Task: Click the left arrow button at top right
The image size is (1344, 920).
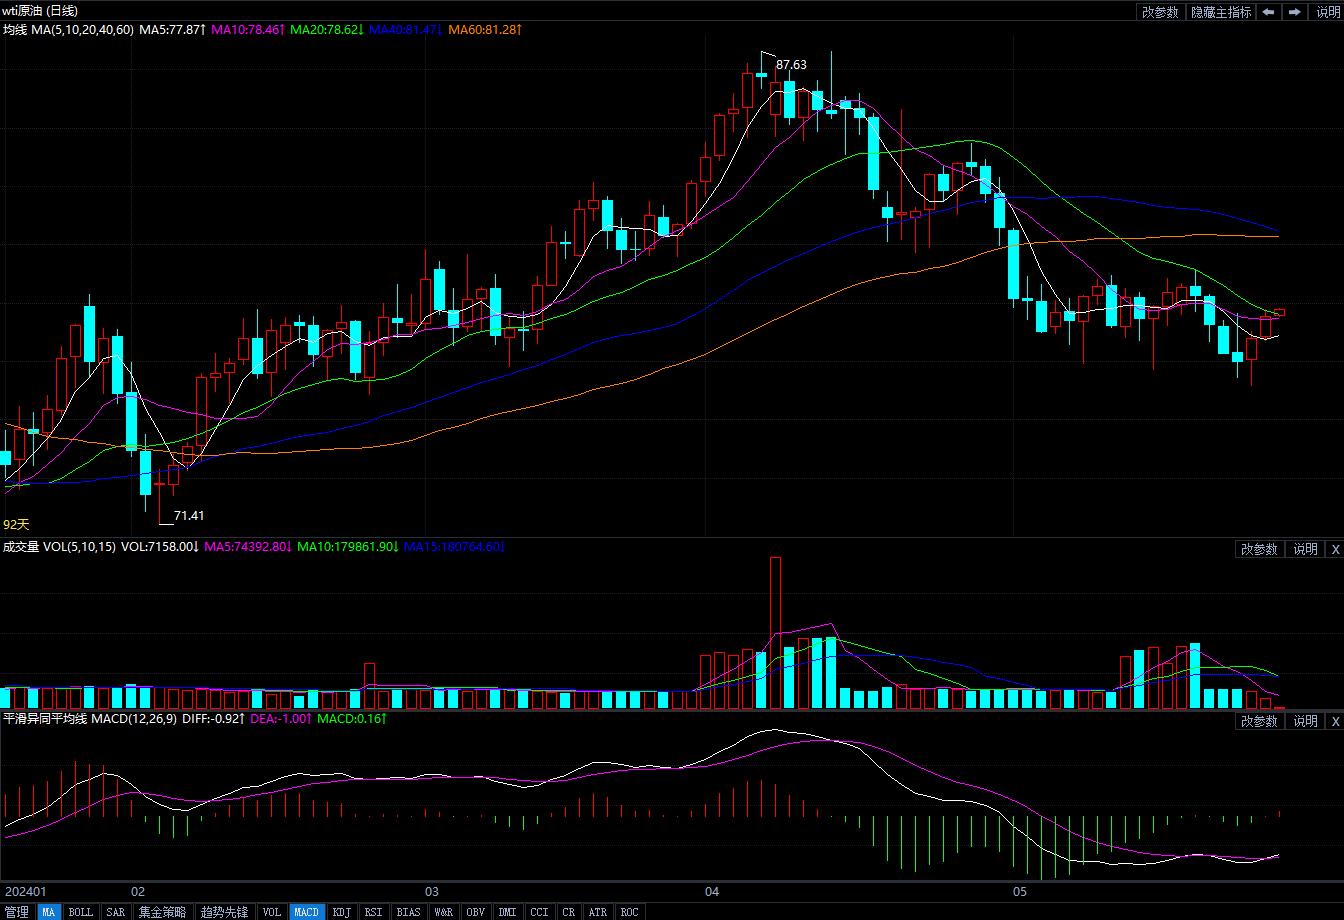Action: 1268,12
